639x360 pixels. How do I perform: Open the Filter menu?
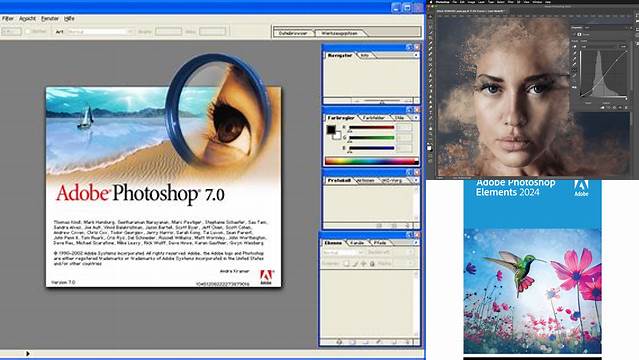[8, 18]
